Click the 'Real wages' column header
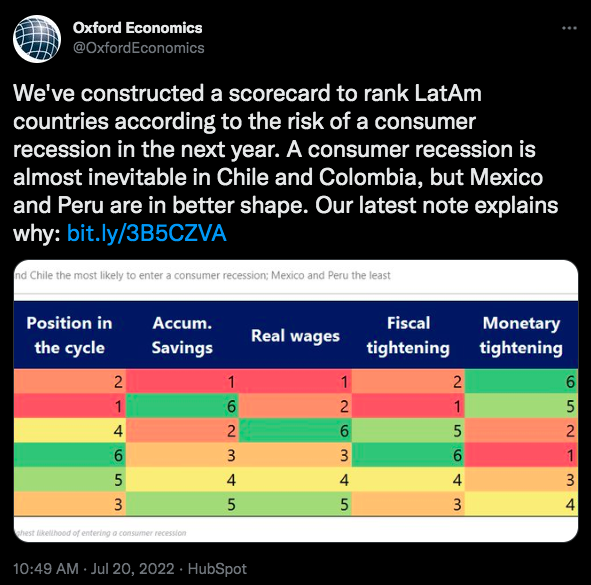The height and width of the screenshot is (585, 591). click(296, 335)
